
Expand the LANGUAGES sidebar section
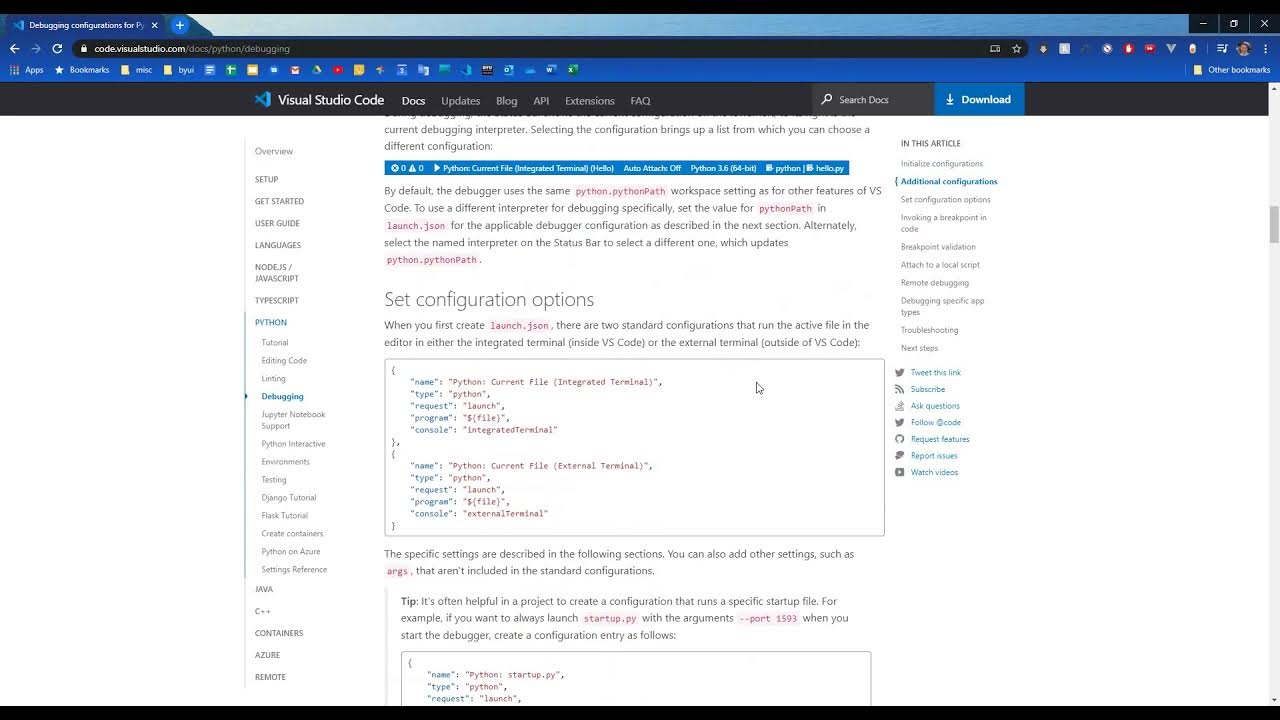(x=277, y=245)
